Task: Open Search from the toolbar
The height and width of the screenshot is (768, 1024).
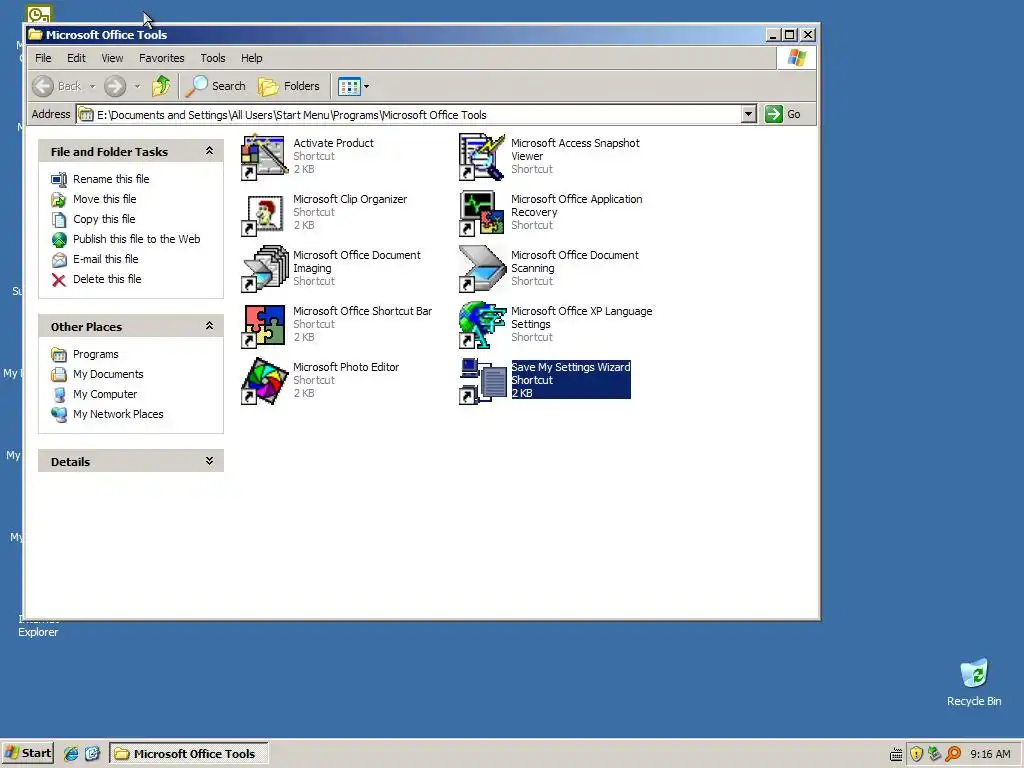Action: tap(216, 86)
